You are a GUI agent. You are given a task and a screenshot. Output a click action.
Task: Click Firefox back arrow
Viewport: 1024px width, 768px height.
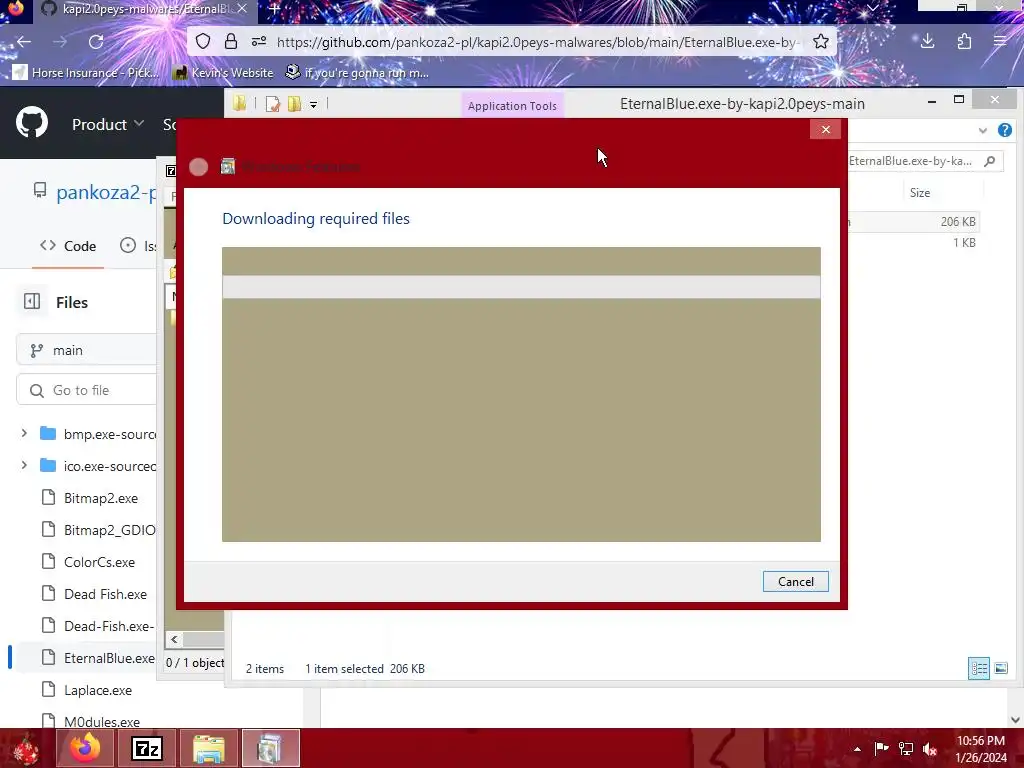pyautogui.click(x=24, y=42)
